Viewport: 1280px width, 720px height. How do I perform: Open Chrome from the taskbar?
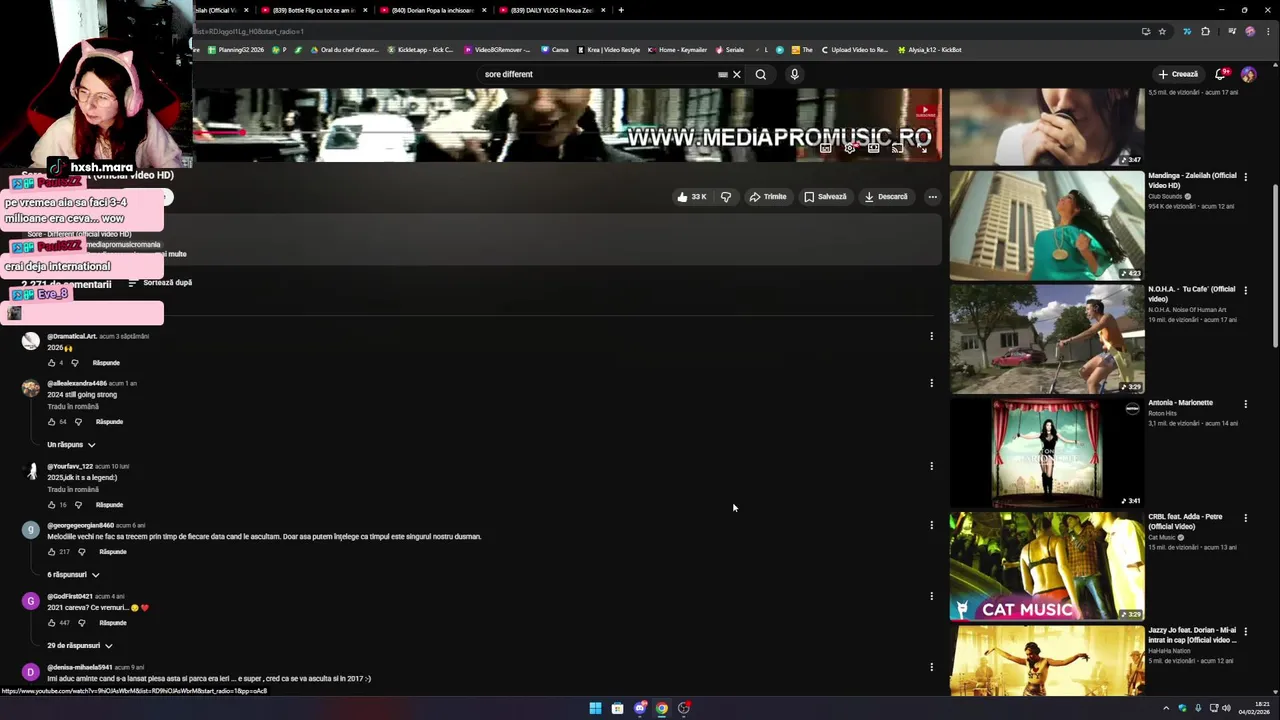tap(661, 708)
